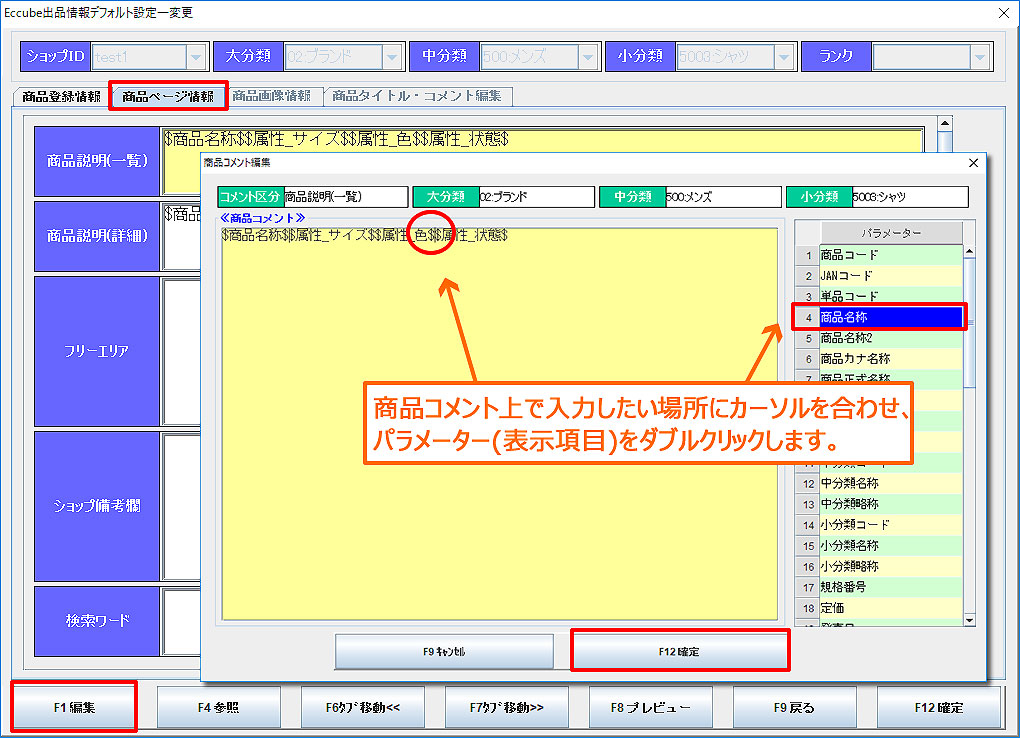Confirm with dialog F12 確定 button
The height and width of the screenshot is (738, 1020).
click(x=680, y=651)
